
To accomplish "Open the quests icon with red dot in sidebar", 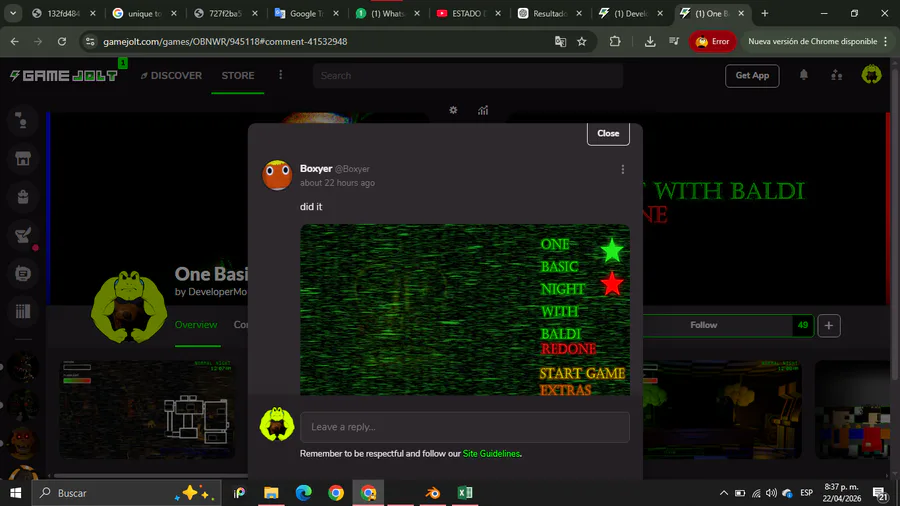I will (x=23, y=235).
